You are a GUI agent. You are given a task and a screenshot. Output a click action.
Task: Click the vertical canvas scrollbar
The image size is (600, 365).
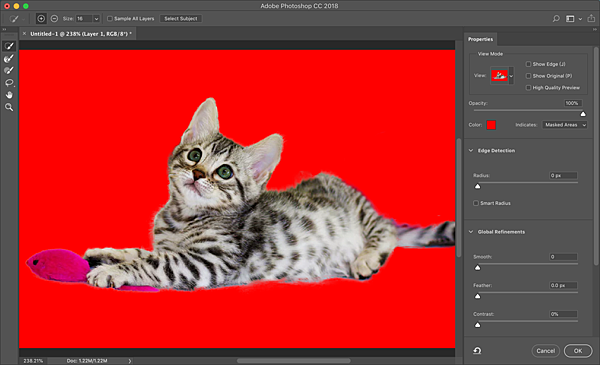pos(459,197)
